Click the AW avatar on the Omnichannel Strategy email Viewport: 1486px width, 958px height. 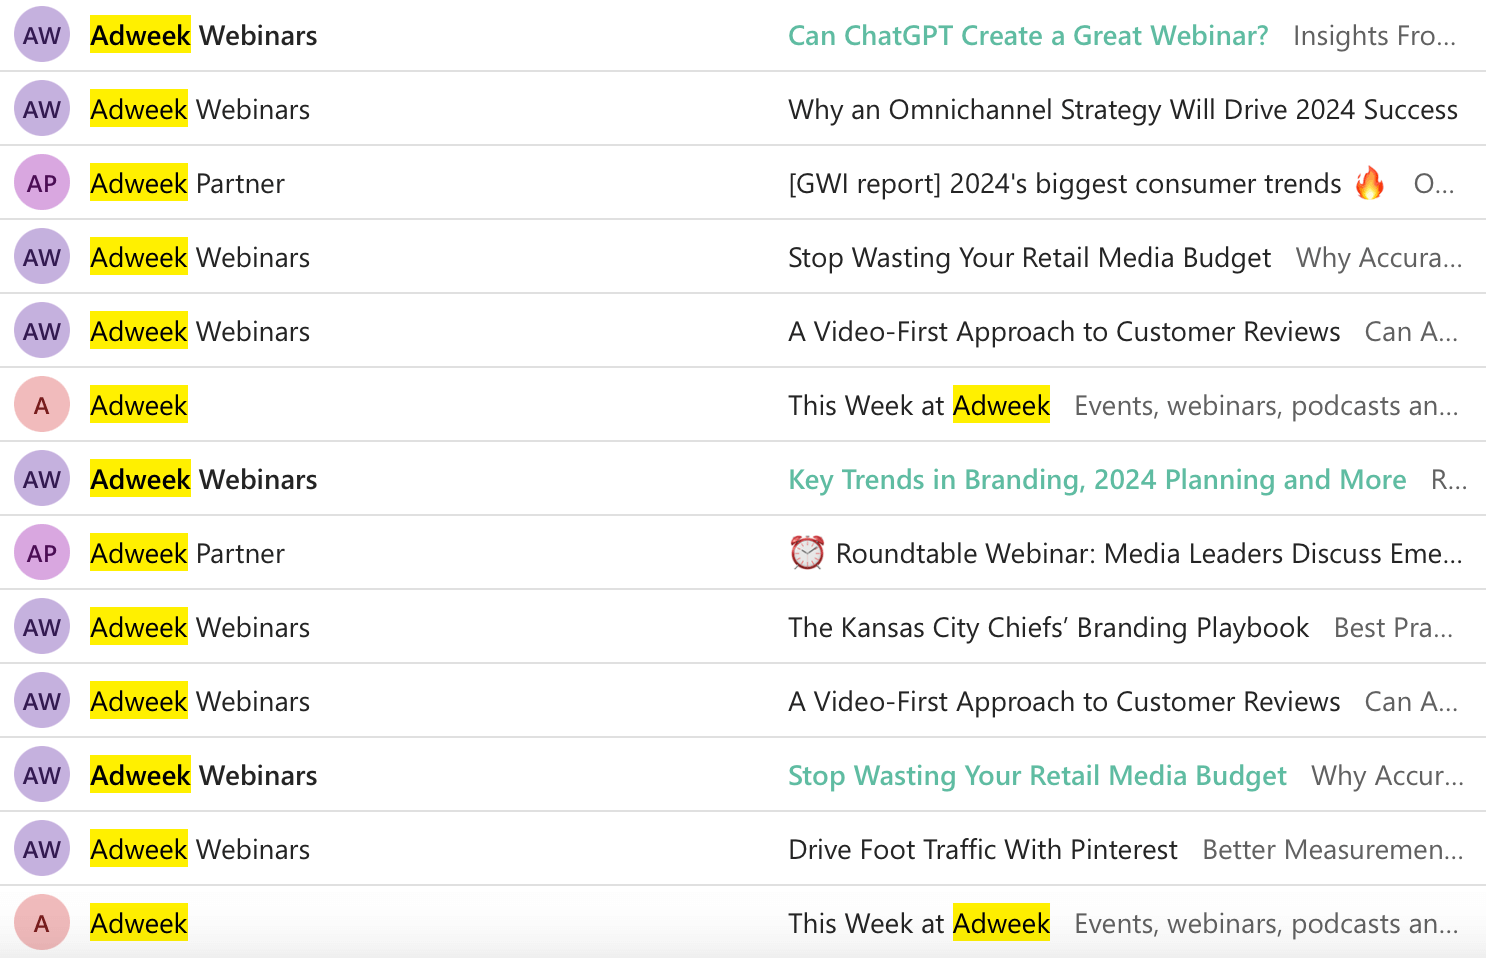pos(42,109)
